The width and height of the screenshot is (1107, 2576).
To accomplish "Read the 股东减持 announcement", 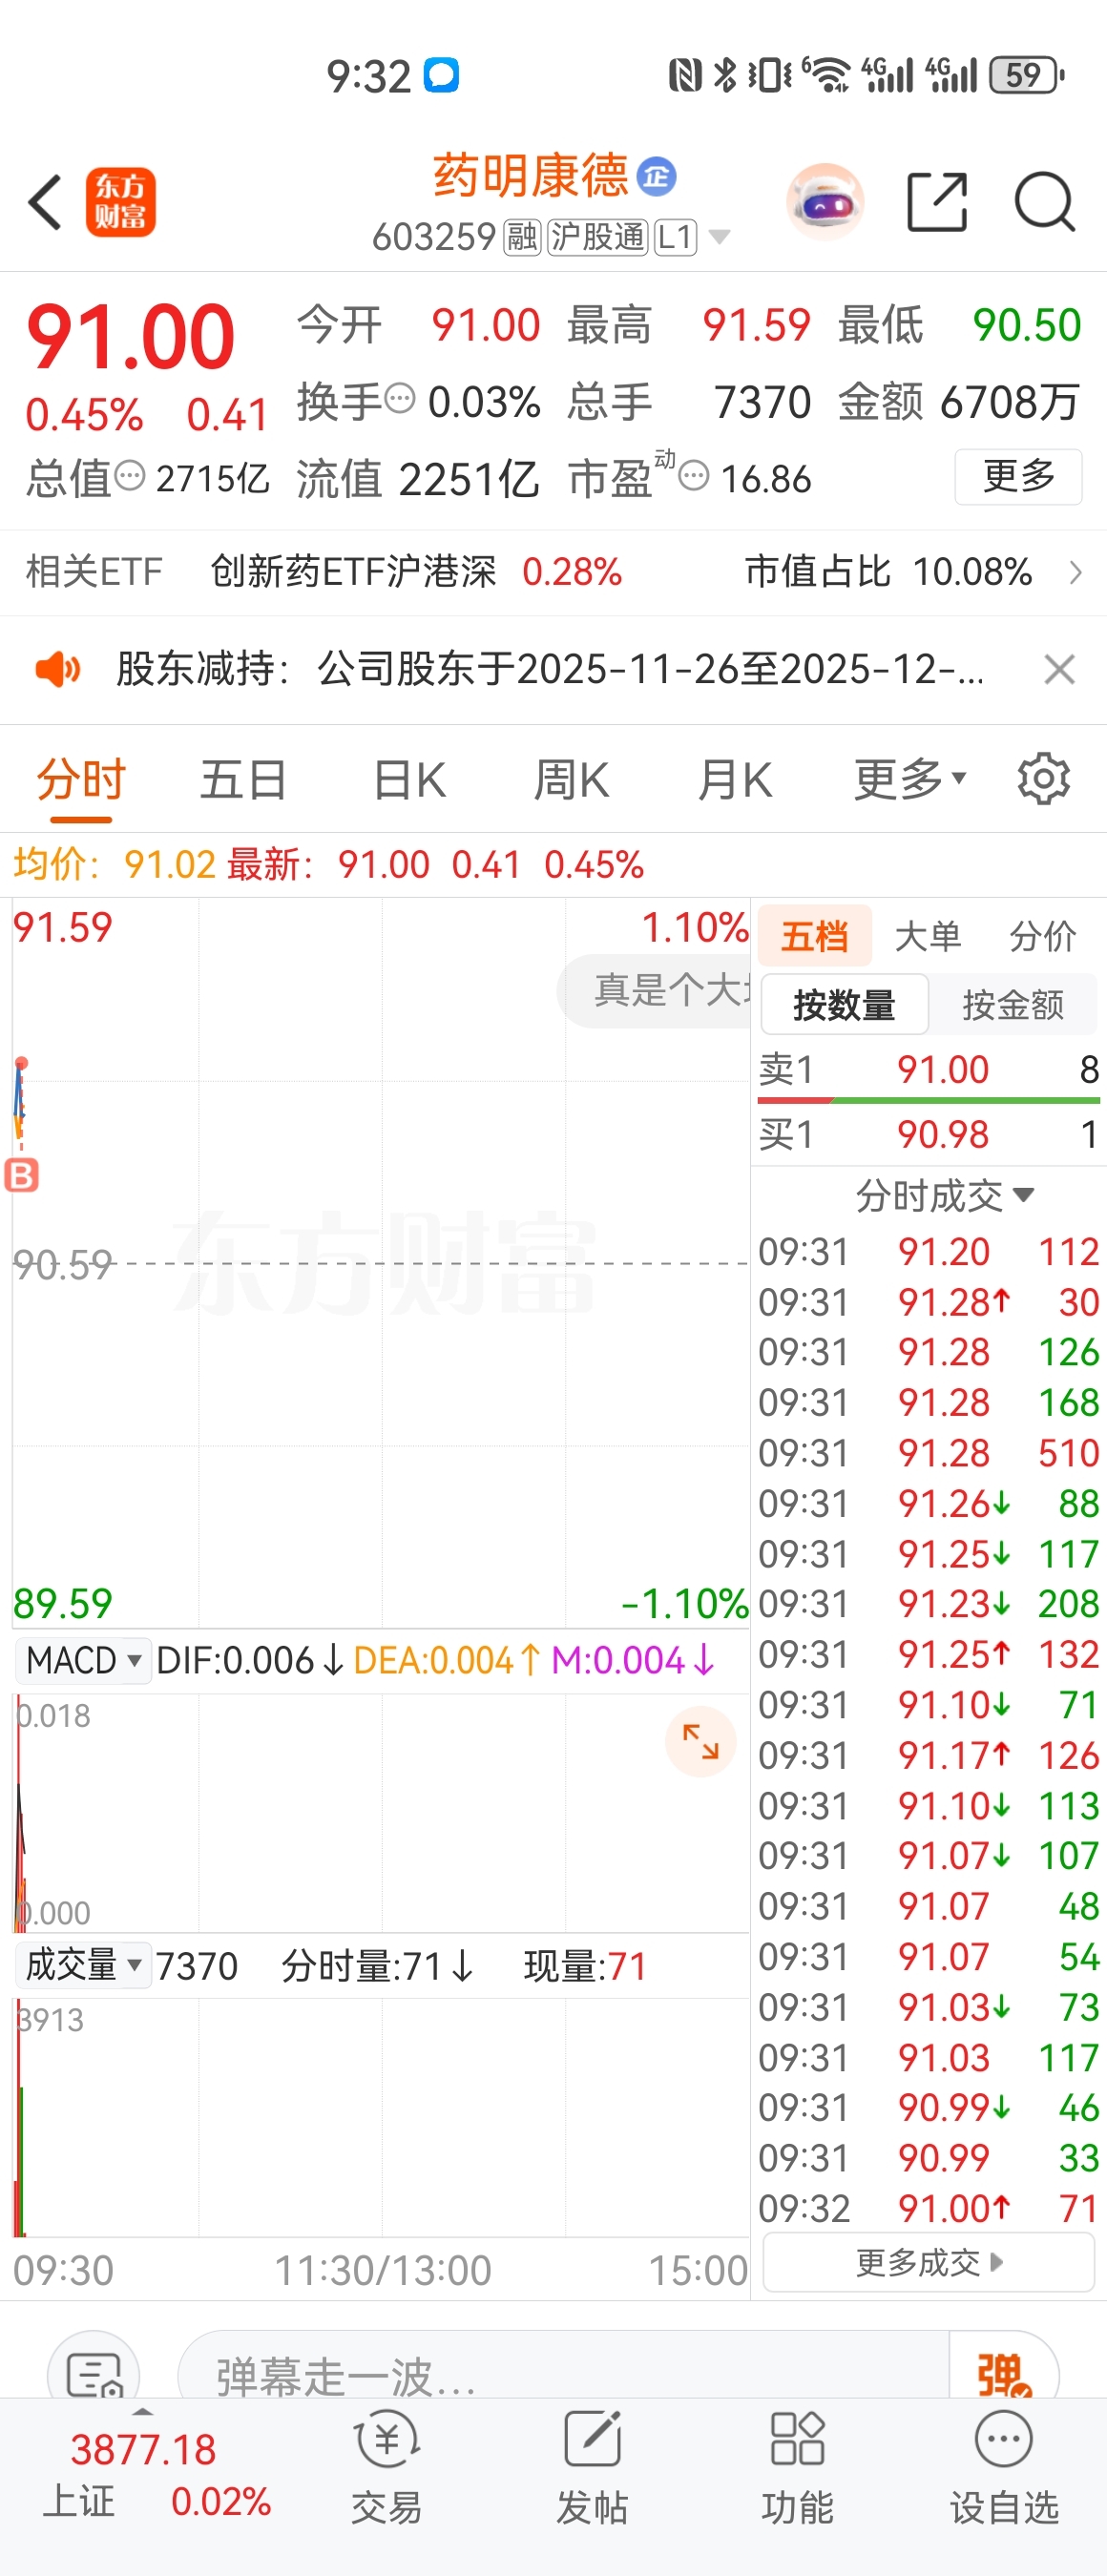I will 550,669.
